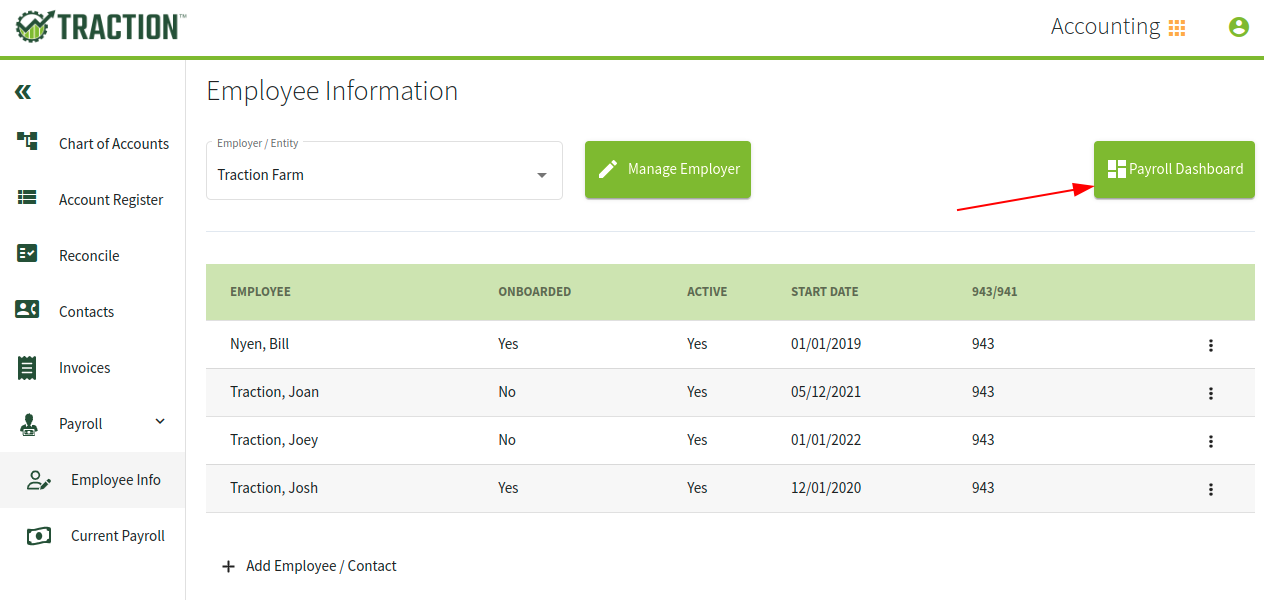The width and height of the screenshot is (1264, 600).
Task: Navigate to Reconcile
Action: (x=89, y=256)
